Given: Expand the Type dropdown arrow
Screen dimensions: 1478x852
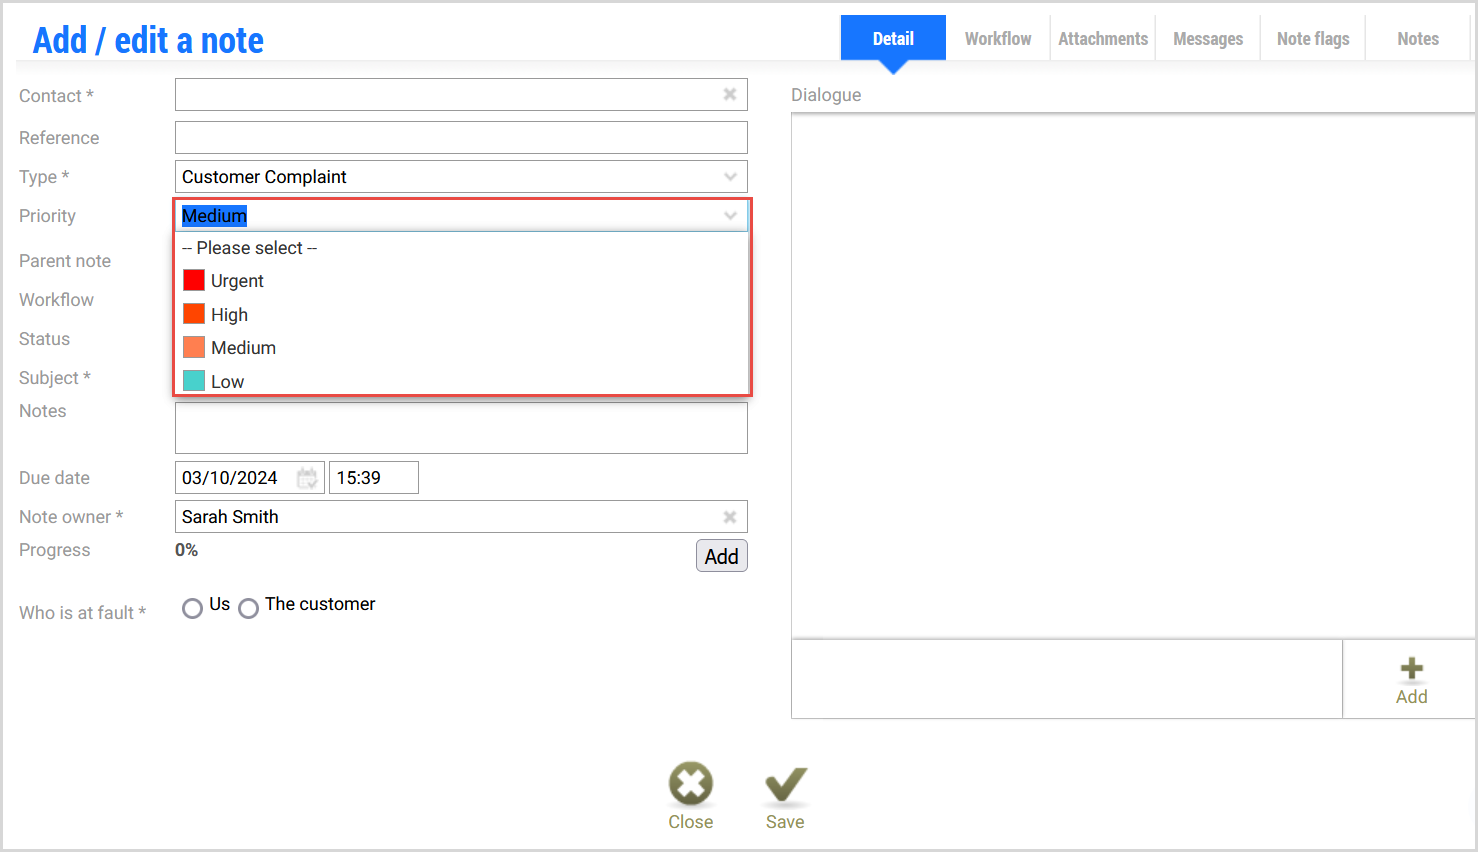Looking at the screenshot, I should click(x=731, y=177).
